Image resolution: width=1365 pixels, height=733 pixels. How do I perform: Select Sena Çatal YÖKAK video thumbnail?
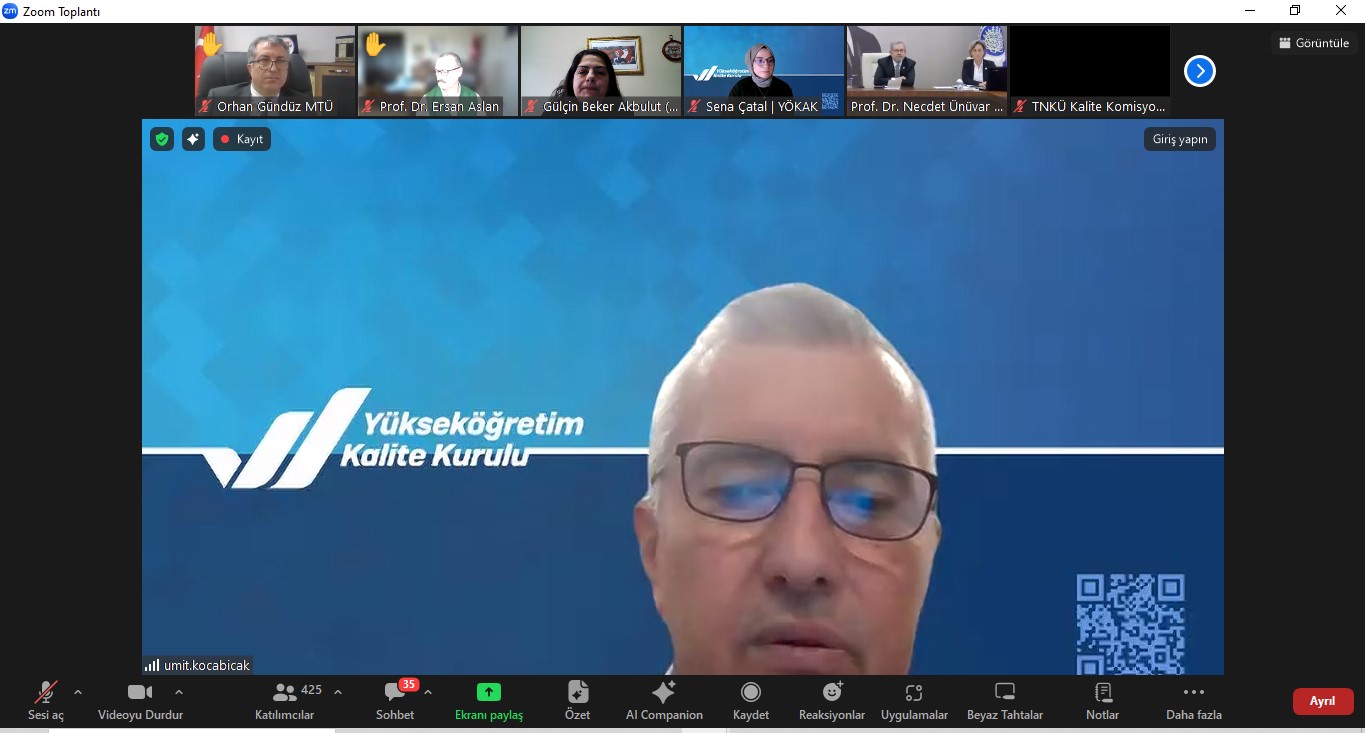click(x=764, y=70)
